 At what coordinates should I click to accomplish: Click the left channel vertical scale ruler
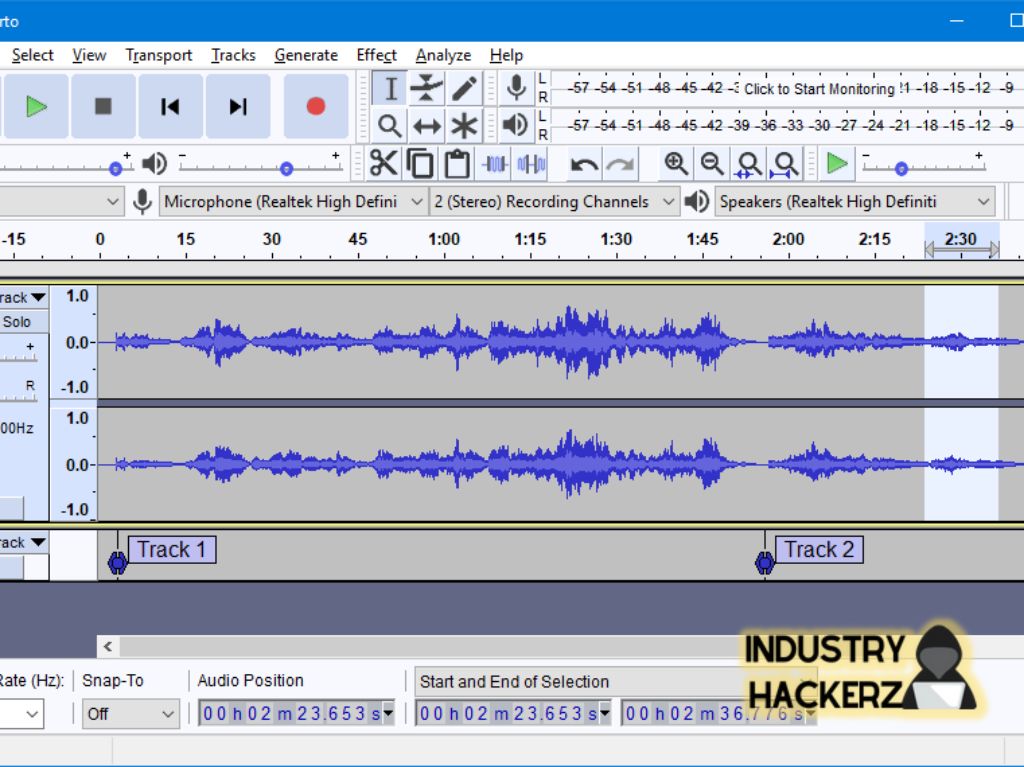click(73, 342)
